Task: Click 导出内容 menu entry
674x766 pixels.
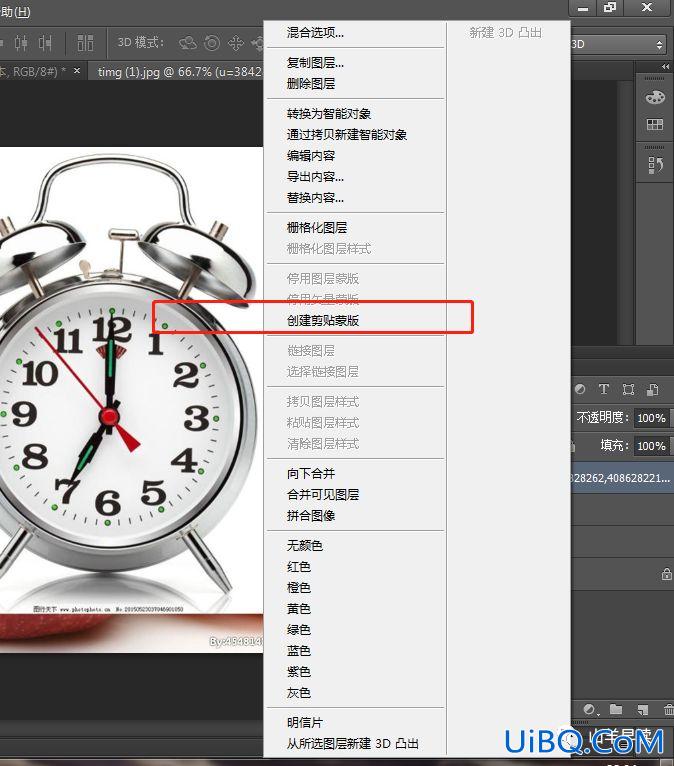Action: click(x=355, y=177)
